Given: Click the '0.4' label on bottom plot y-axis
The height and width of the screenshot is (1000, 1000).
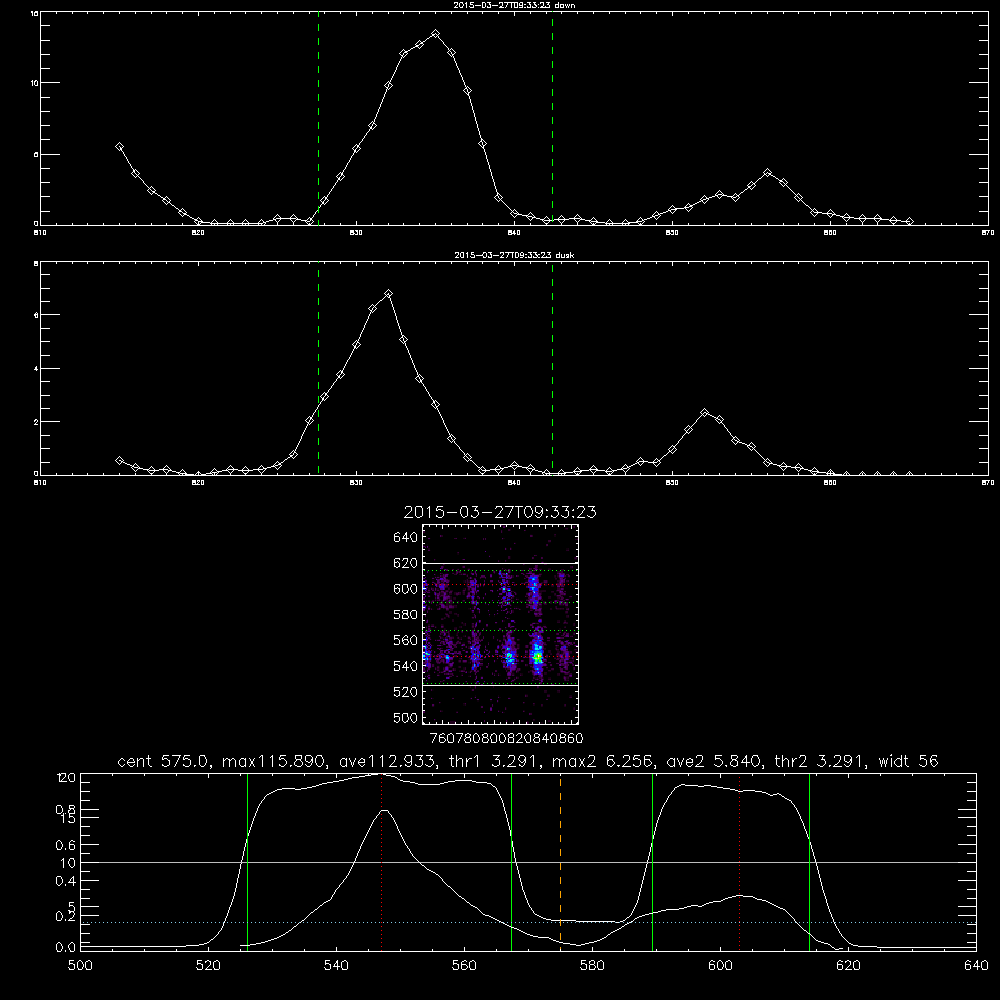Looking at the screenshot, I should point(66,881).
